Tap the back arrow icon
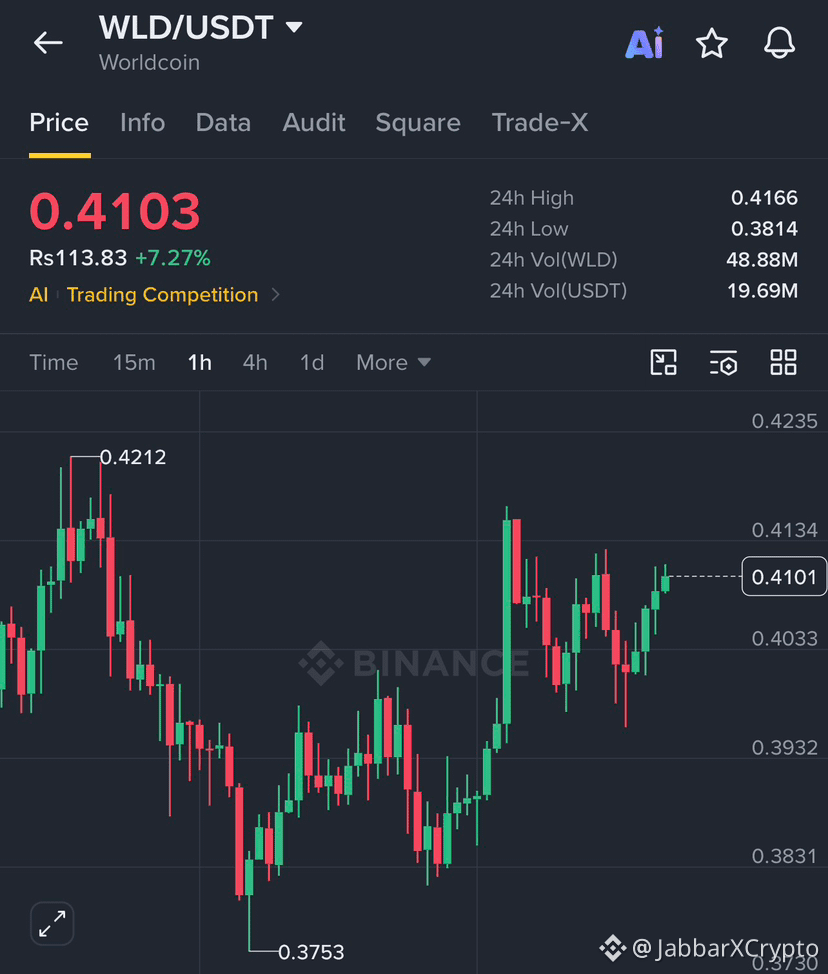Screen dimensions: 828x974 (x=48, y=43)
